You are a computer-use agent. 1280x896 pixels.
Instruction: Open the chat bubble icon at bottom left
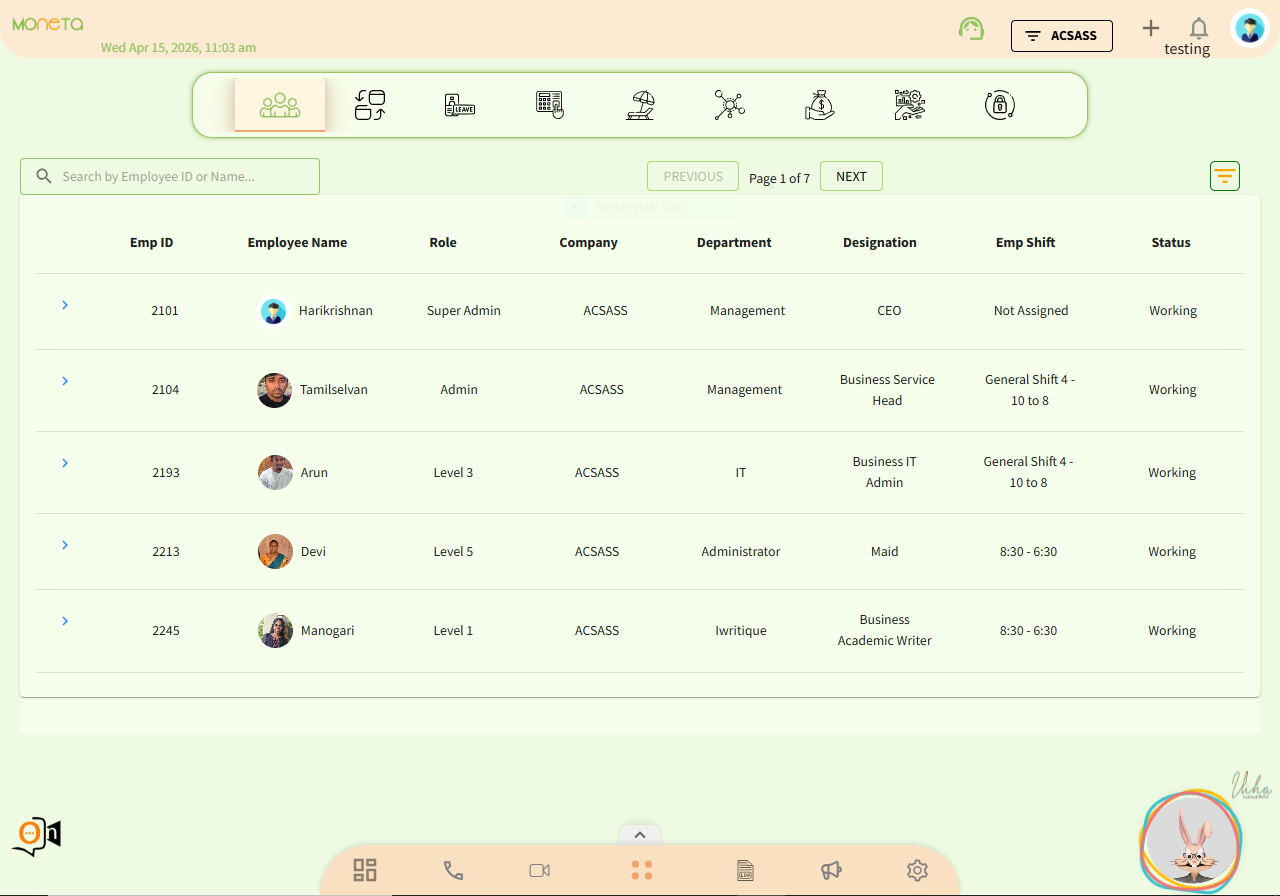point(37,835)
